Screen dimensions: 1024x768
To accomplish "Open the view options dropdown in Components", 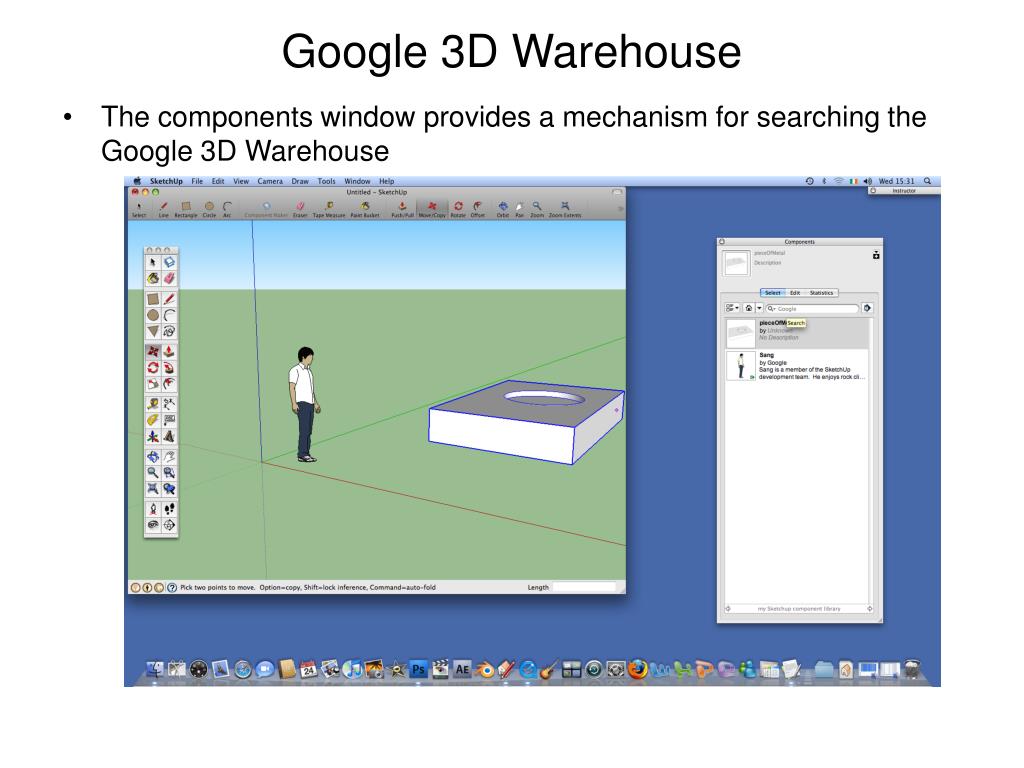I will tap(732, 308).
